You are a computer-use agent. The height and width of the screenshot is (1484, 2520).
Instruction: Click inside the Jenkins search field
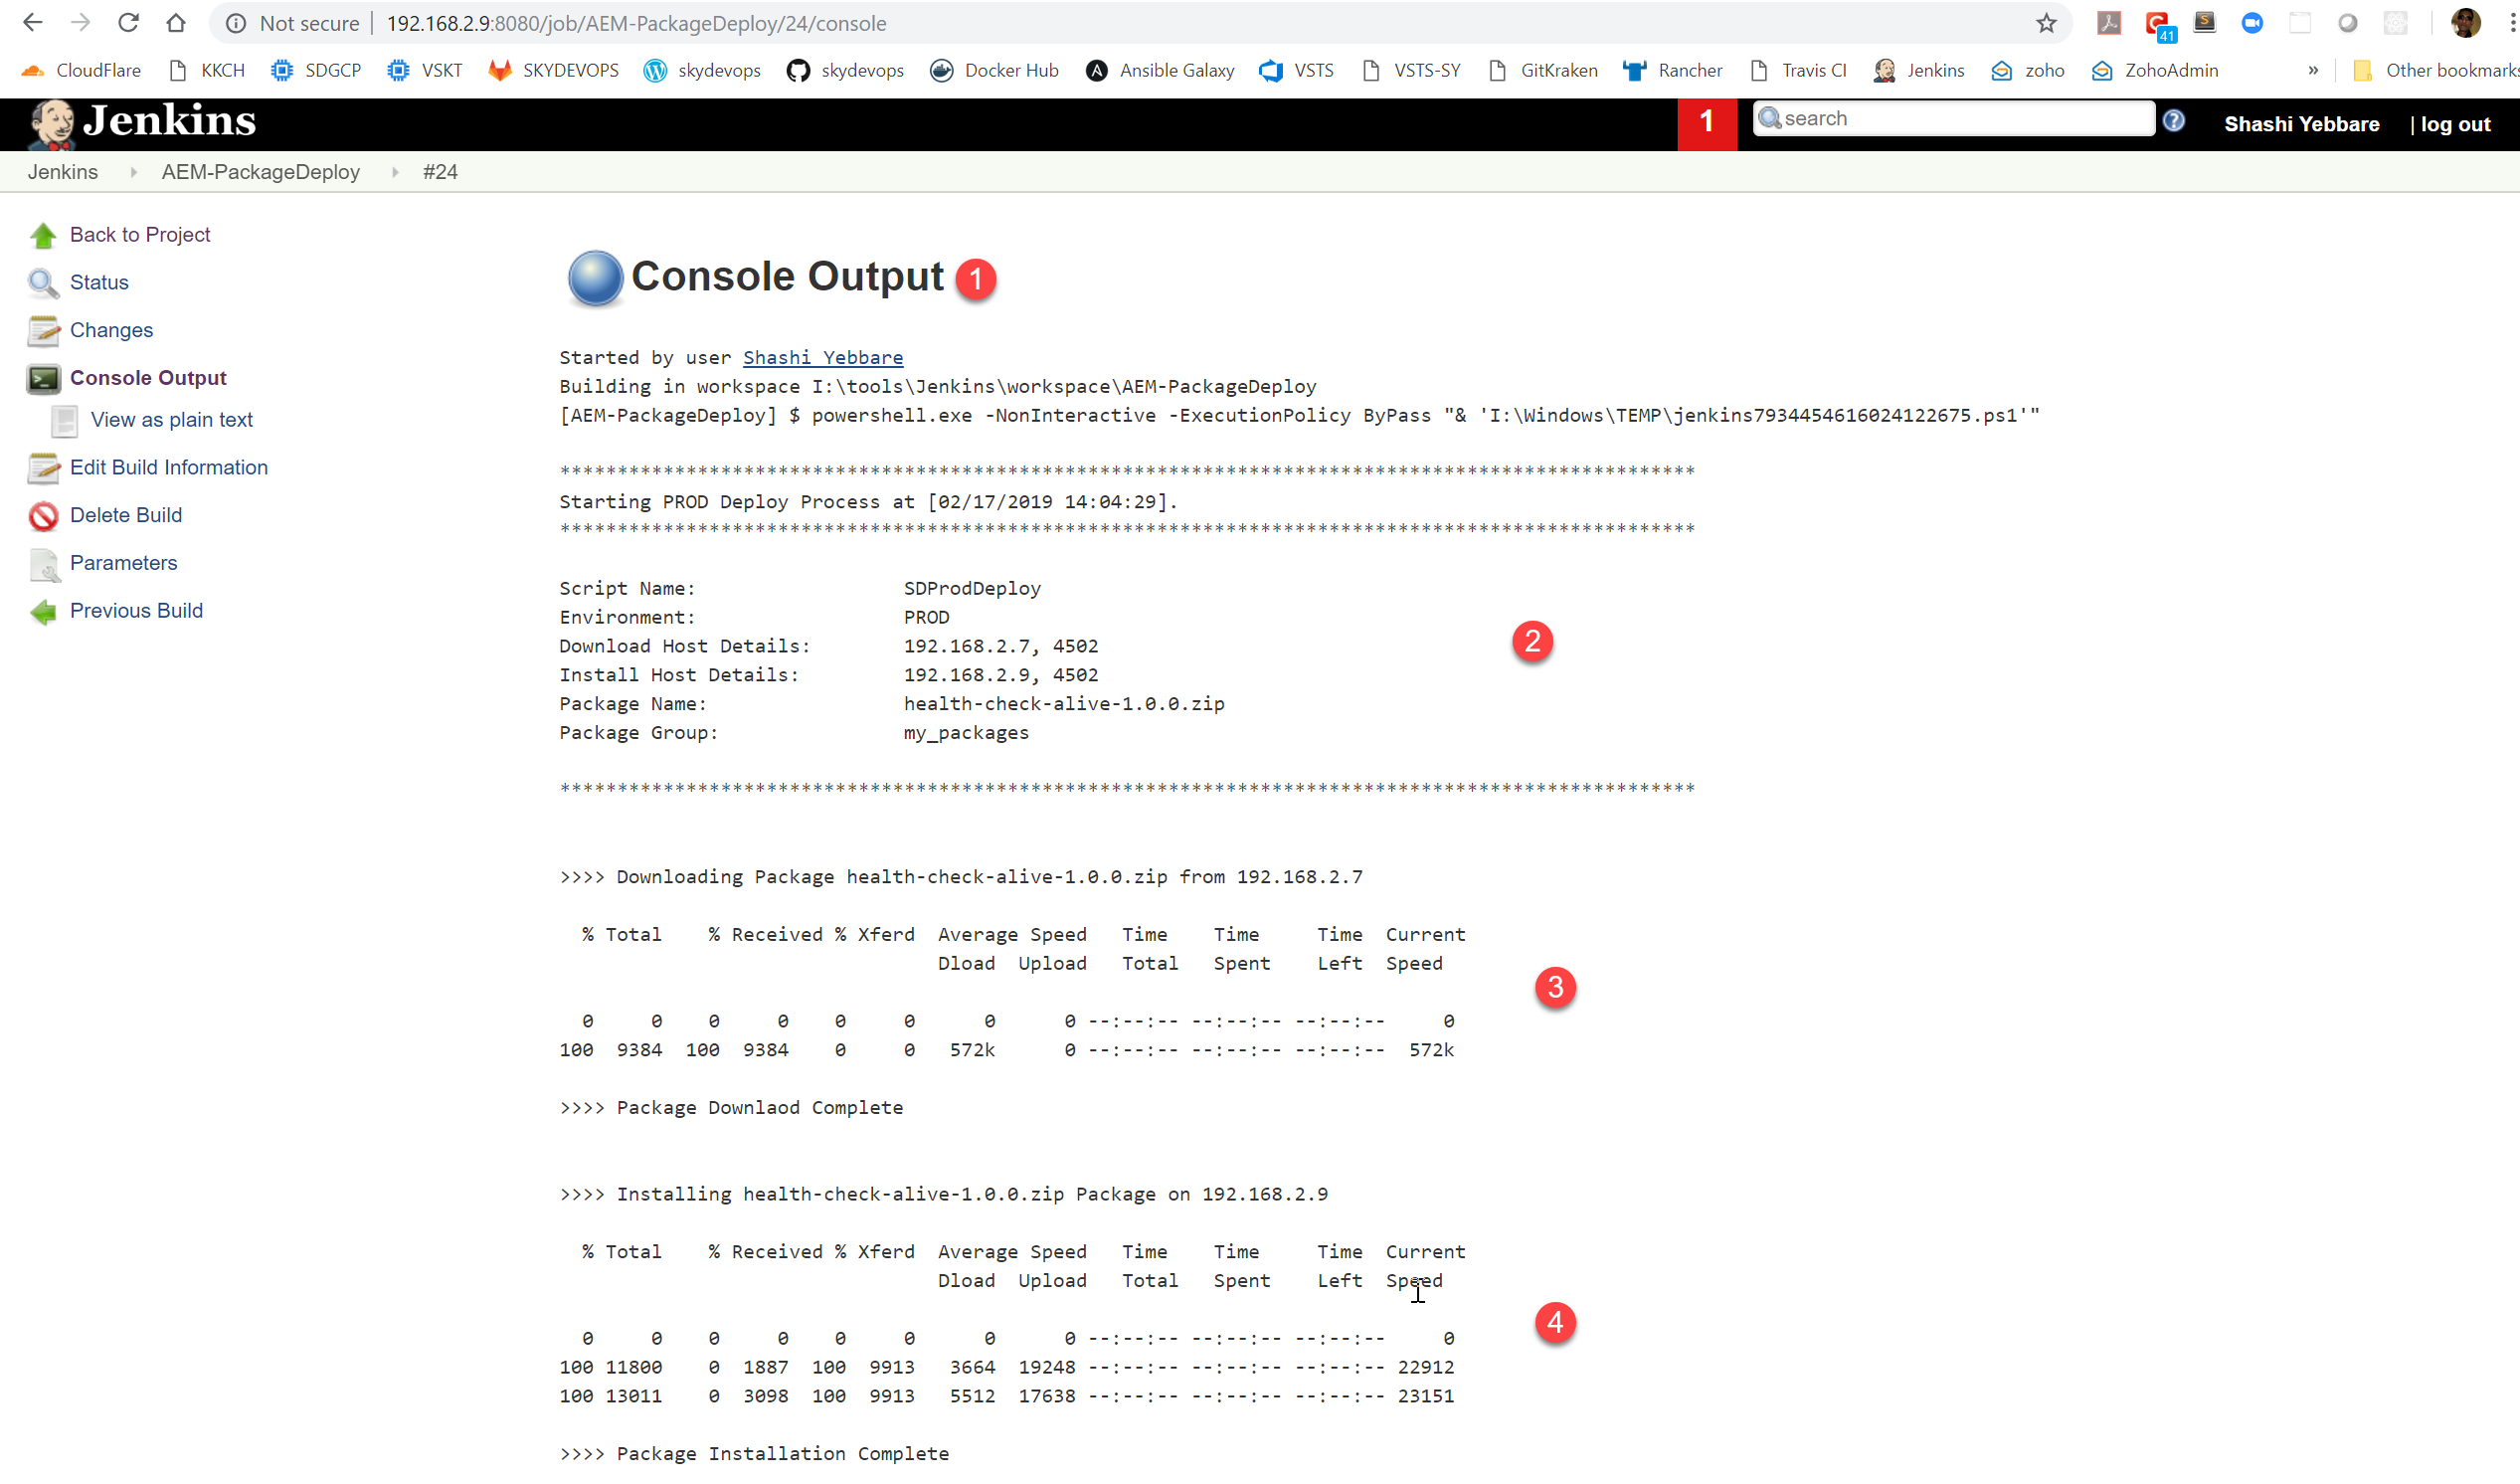click(1960, 118)
